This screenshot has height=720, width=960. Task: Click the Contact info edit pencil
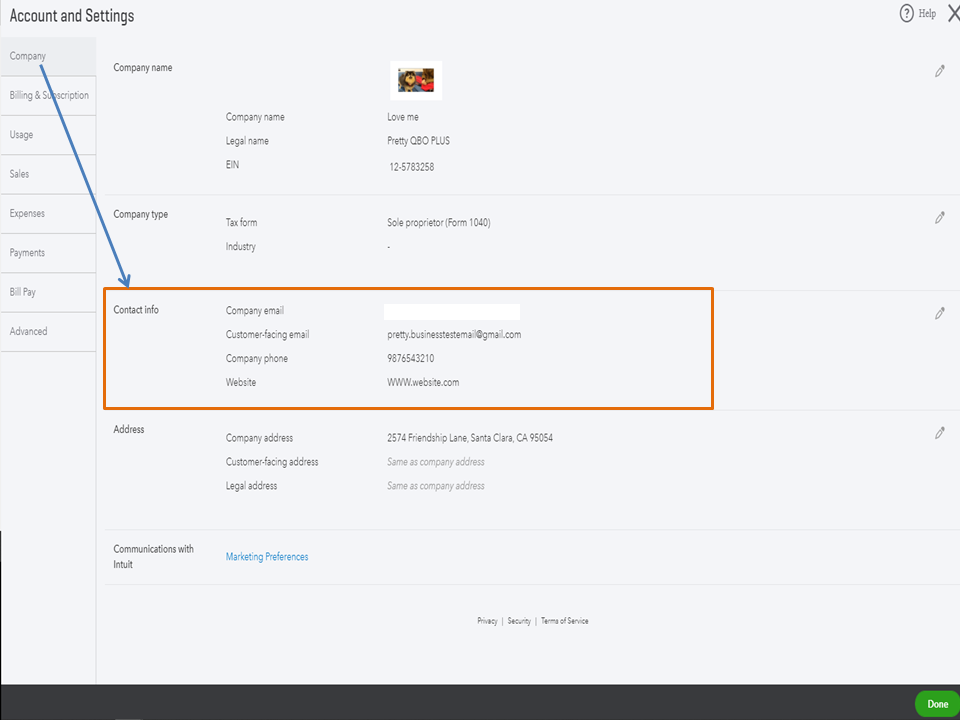pyautogui.click(x=940, y=313)
